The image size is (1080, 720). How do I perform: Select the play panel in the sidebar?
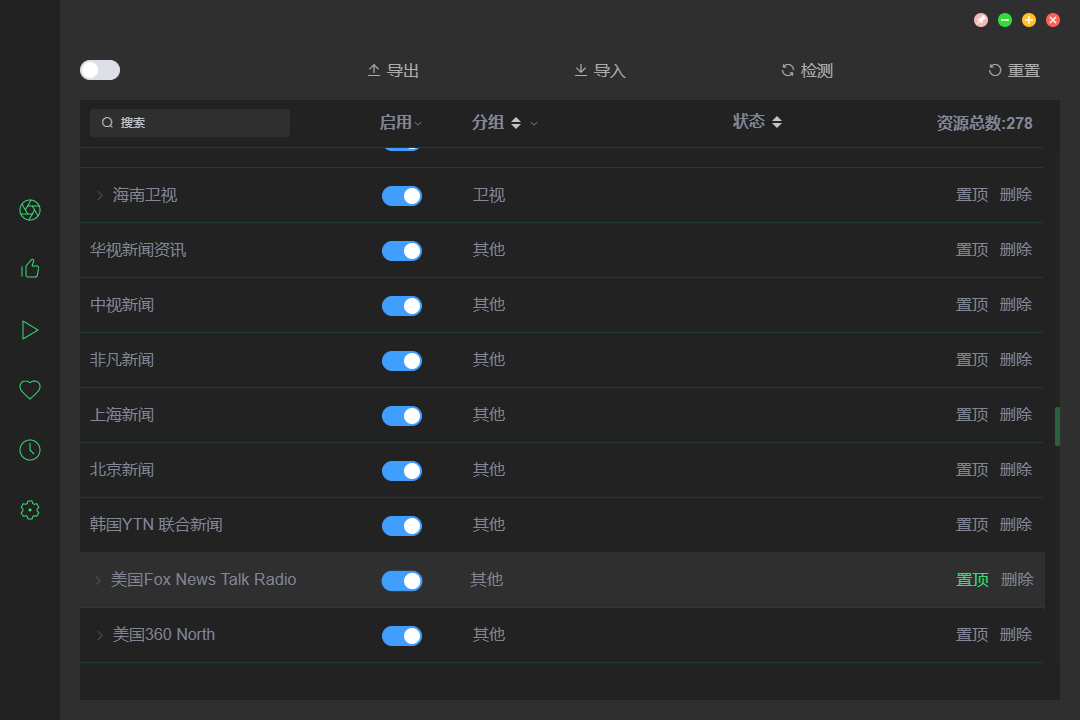tap(29, 329)
